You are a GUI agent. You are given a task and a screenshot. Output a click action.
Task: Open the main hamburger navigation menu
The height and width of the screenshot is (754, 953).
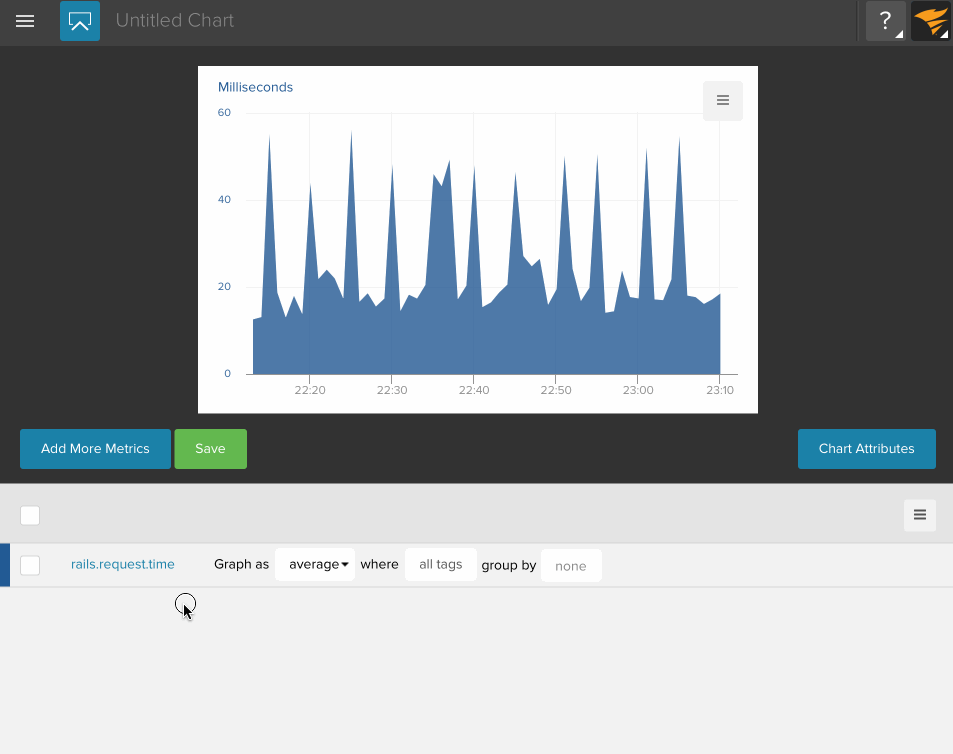click(x=25, y=21)
